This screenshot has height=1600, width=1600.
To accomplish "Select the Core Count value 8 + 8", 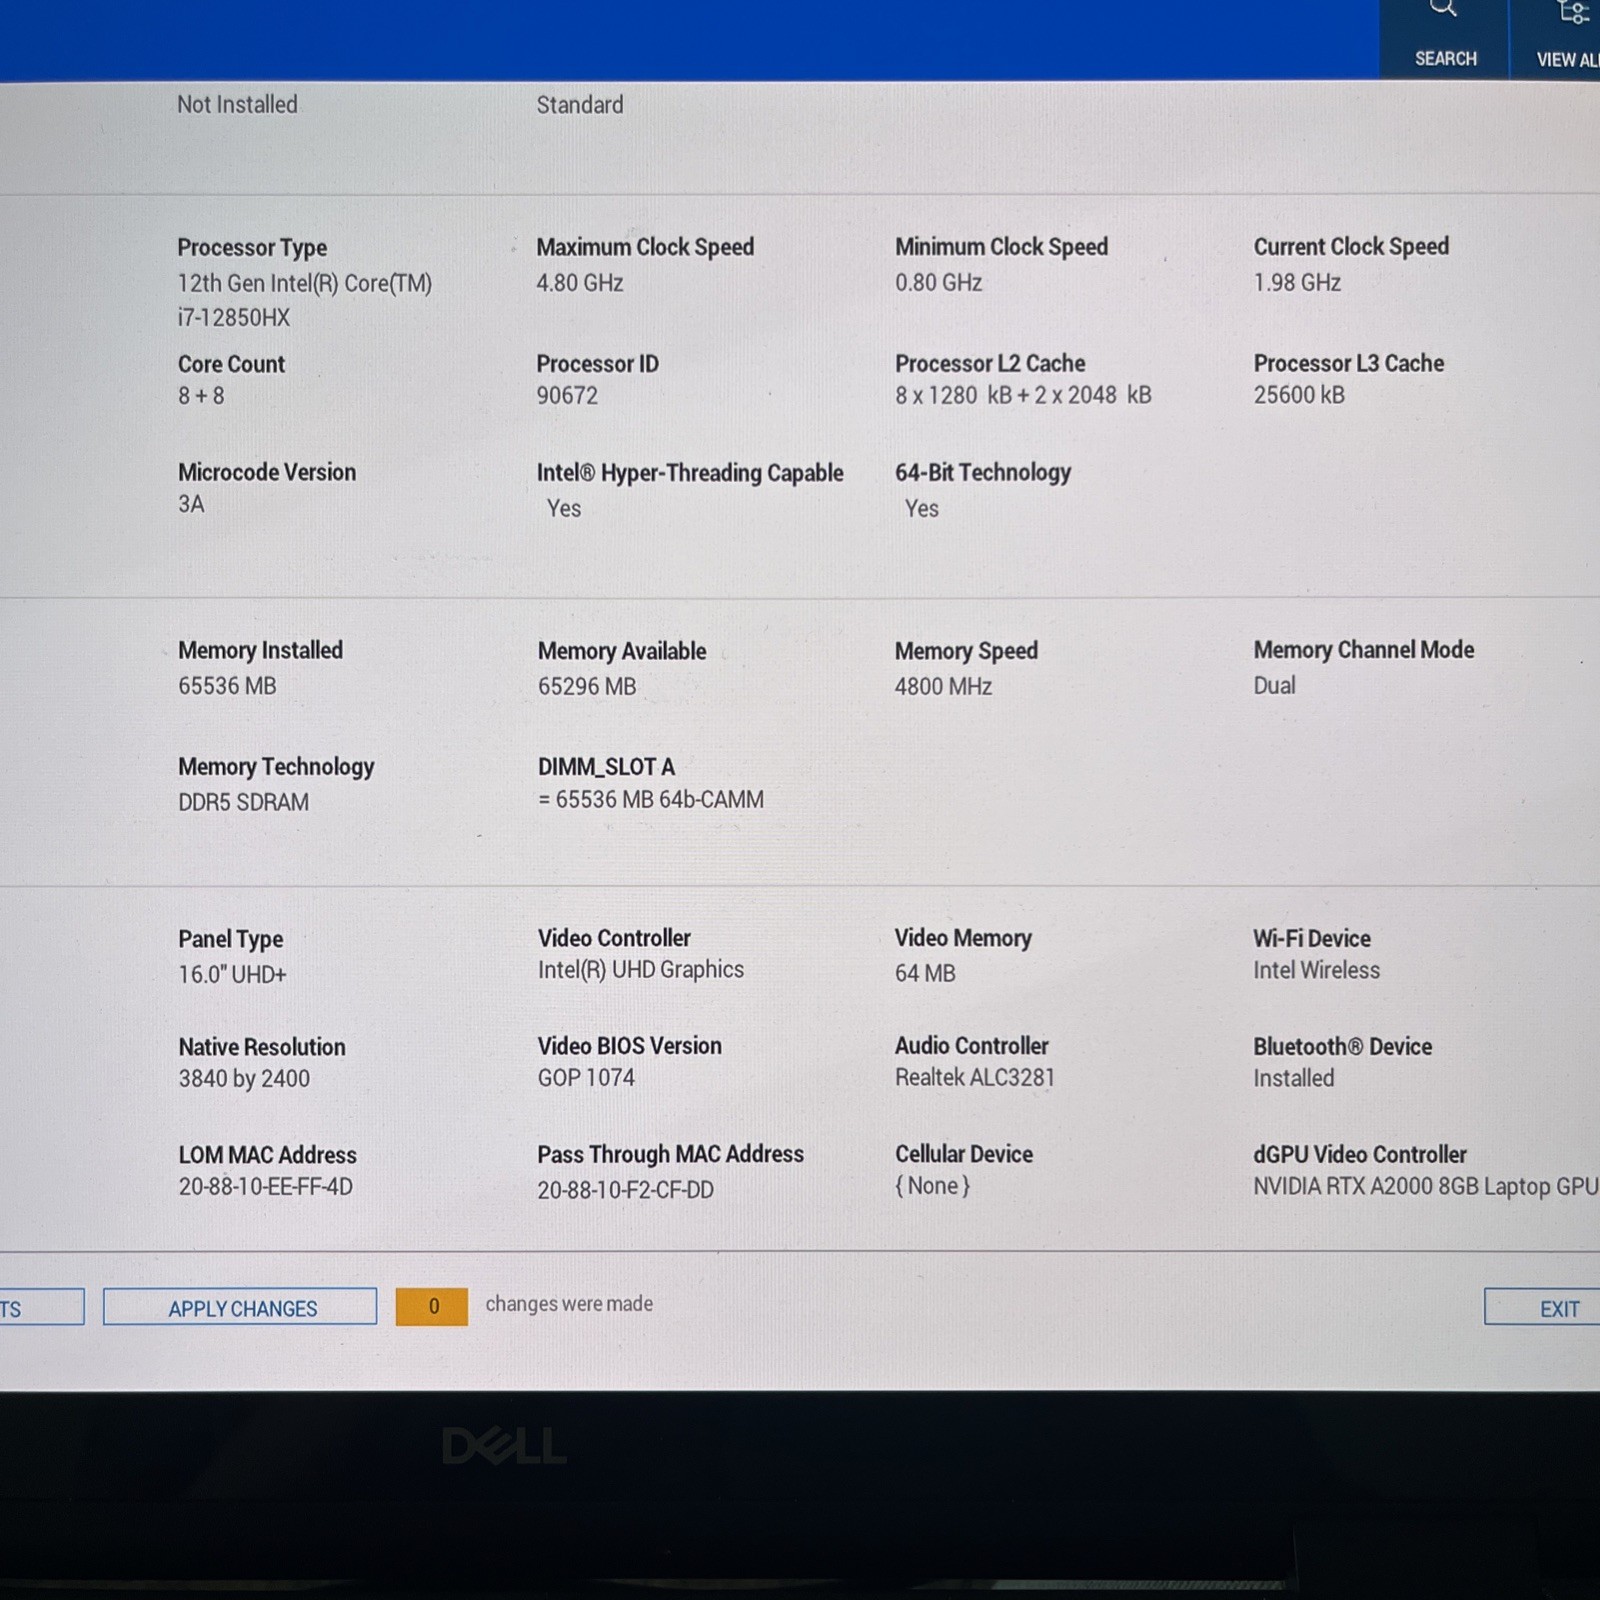I will click(201, 396).
